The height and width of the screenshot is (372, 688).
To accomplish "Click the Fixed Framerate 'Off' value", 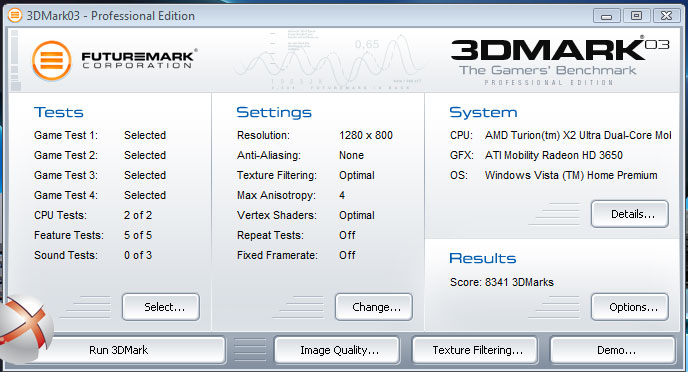I will click(347, 255).
